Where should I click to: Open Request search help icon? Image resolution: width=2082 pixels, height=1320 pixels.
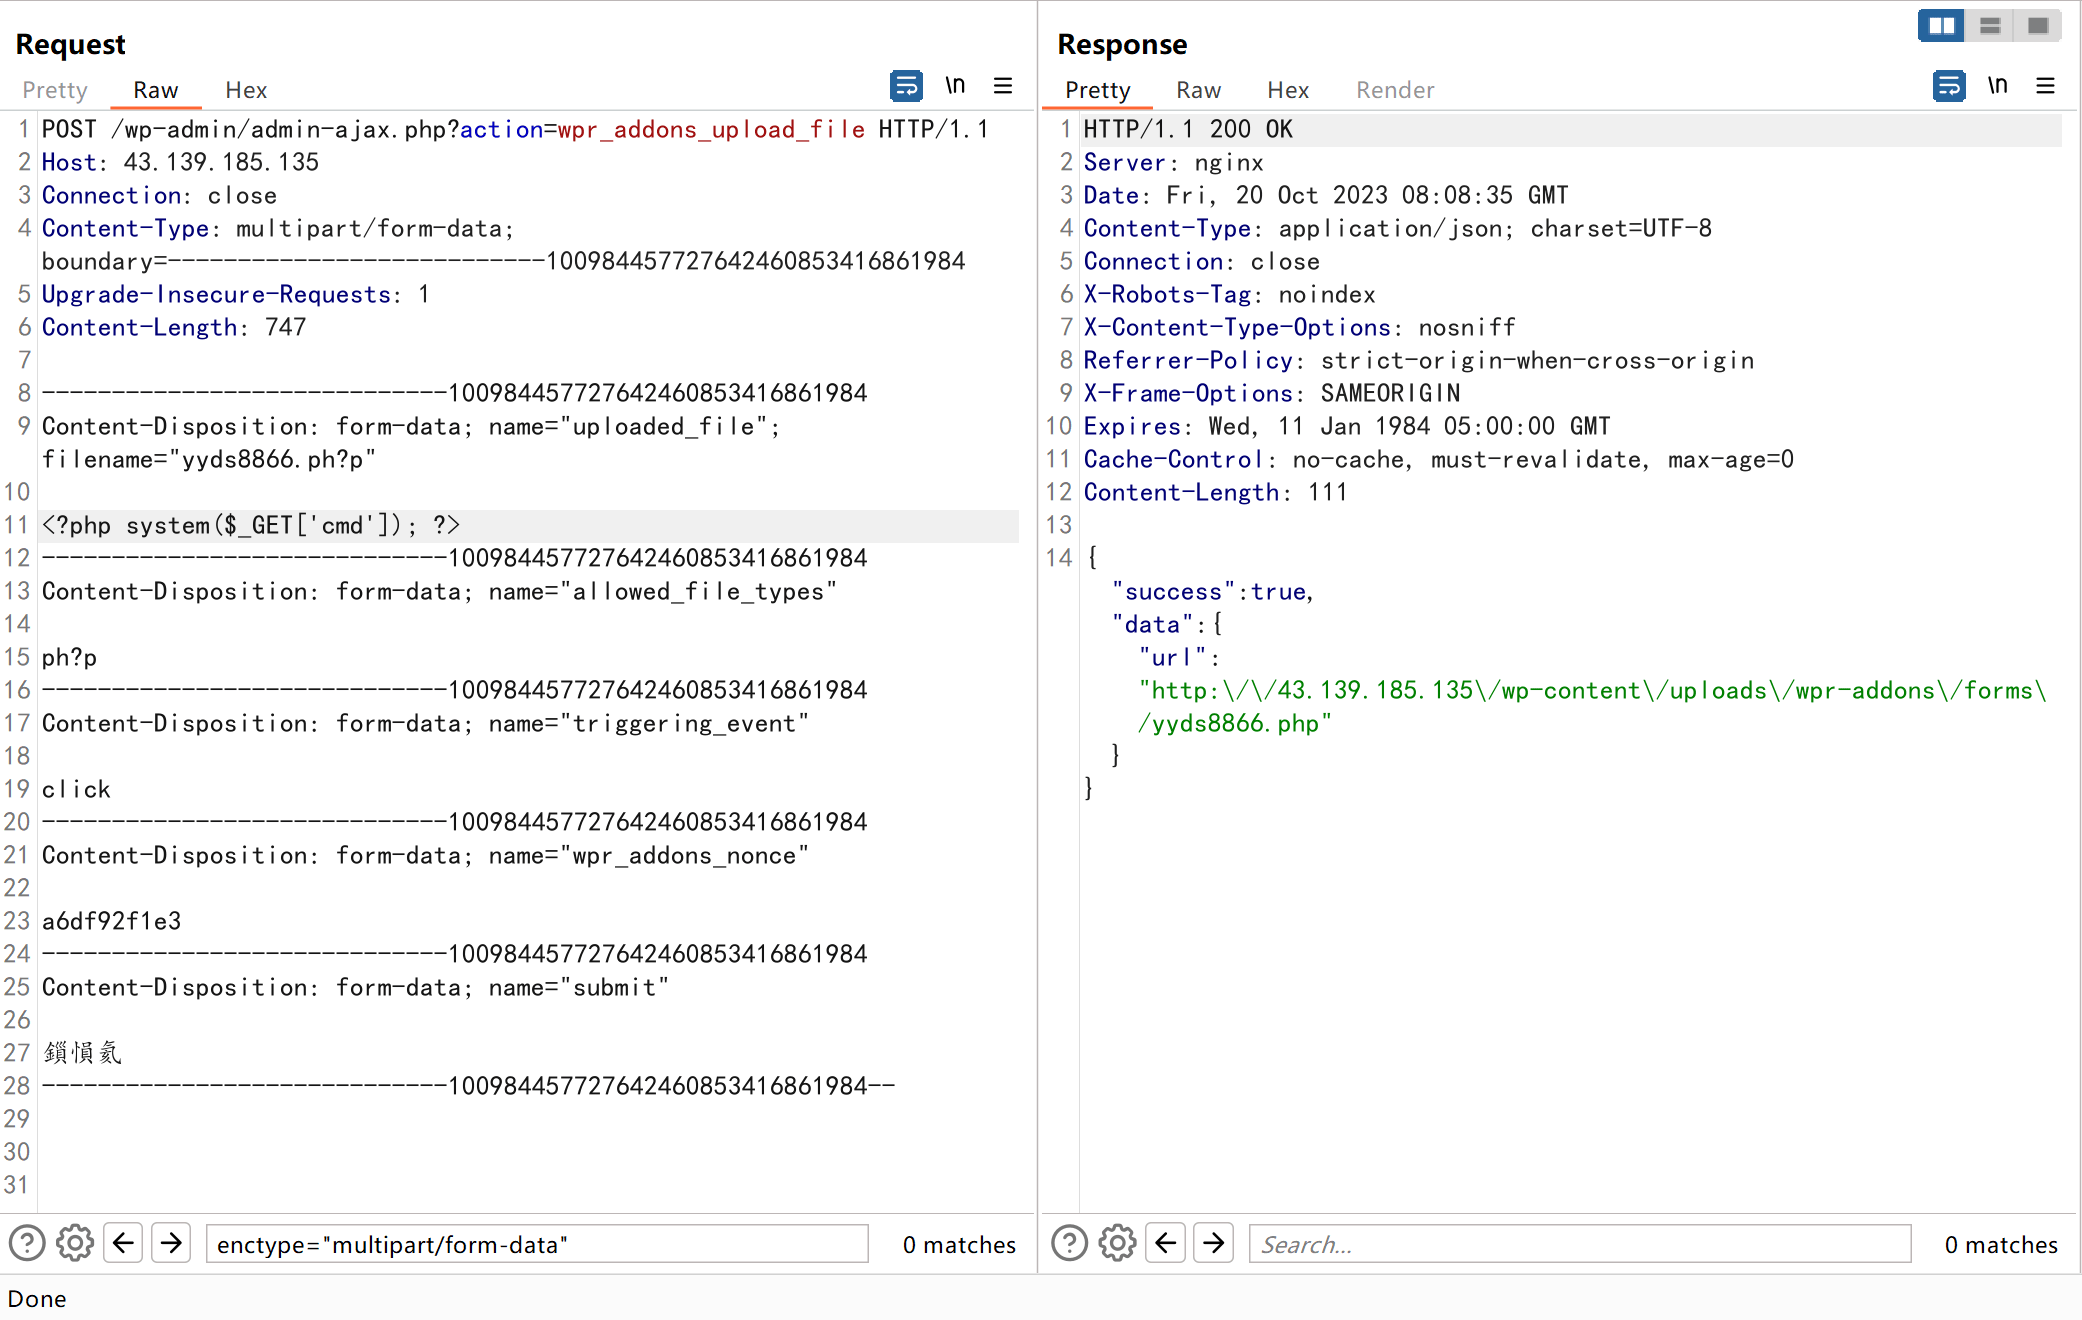pos(27,1243)
